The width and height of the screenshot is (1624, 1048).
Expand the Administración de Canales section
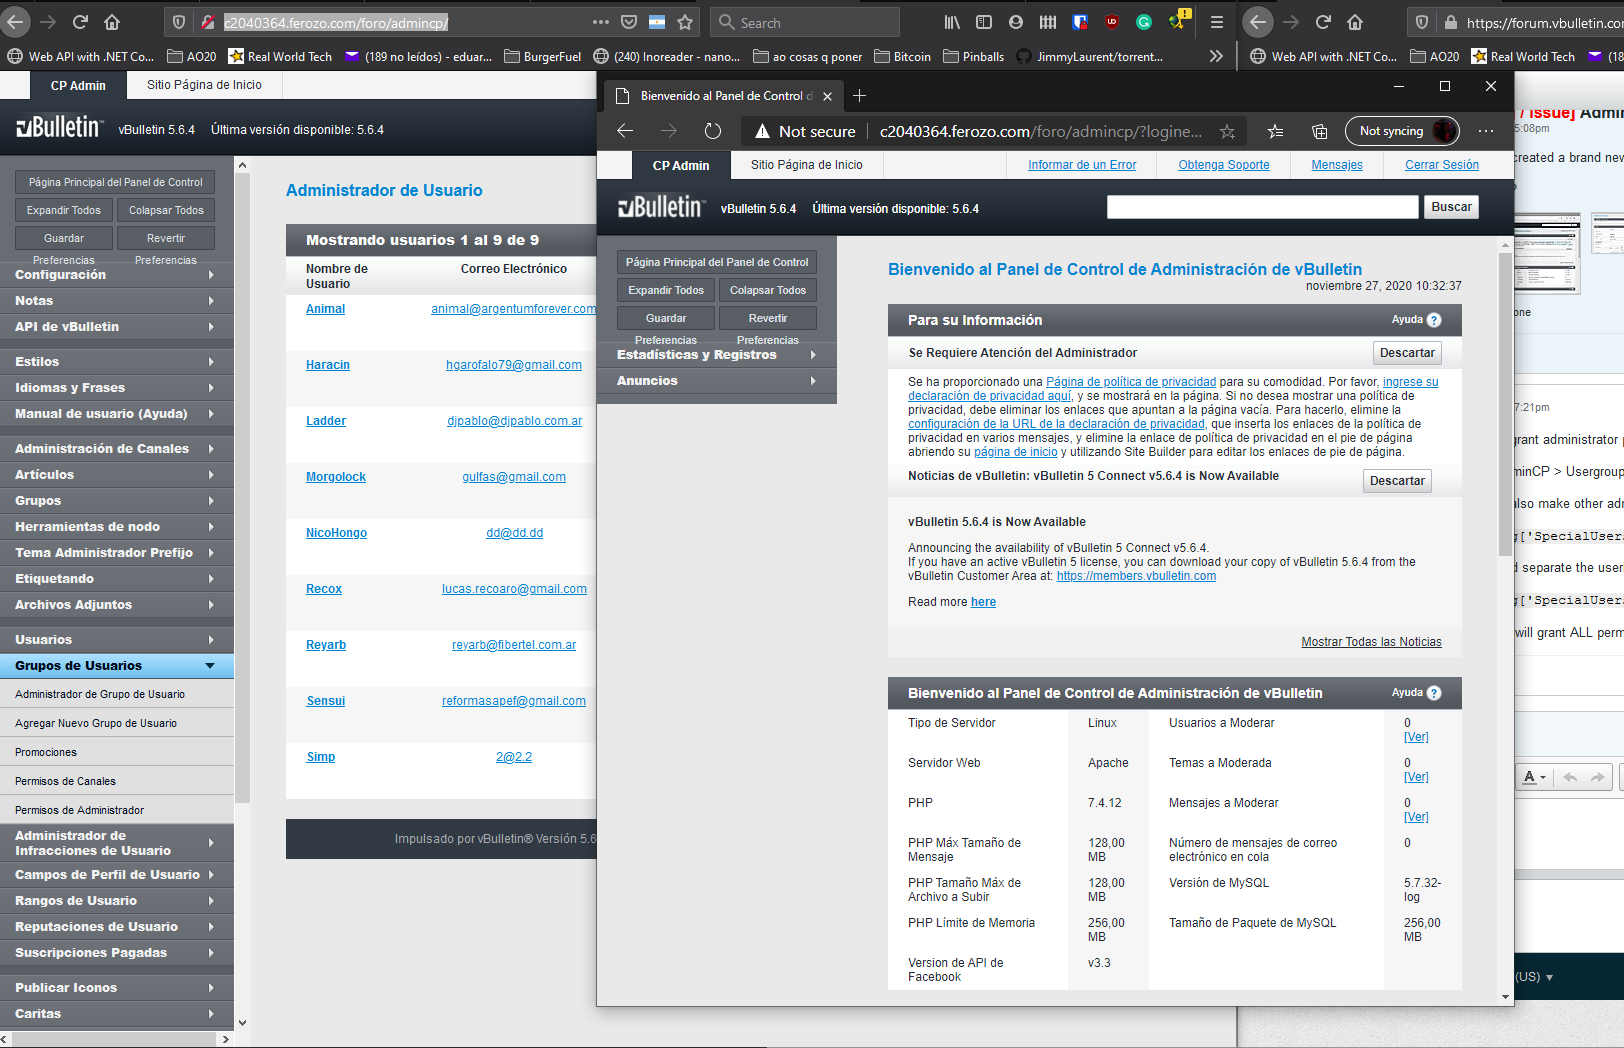117,449
